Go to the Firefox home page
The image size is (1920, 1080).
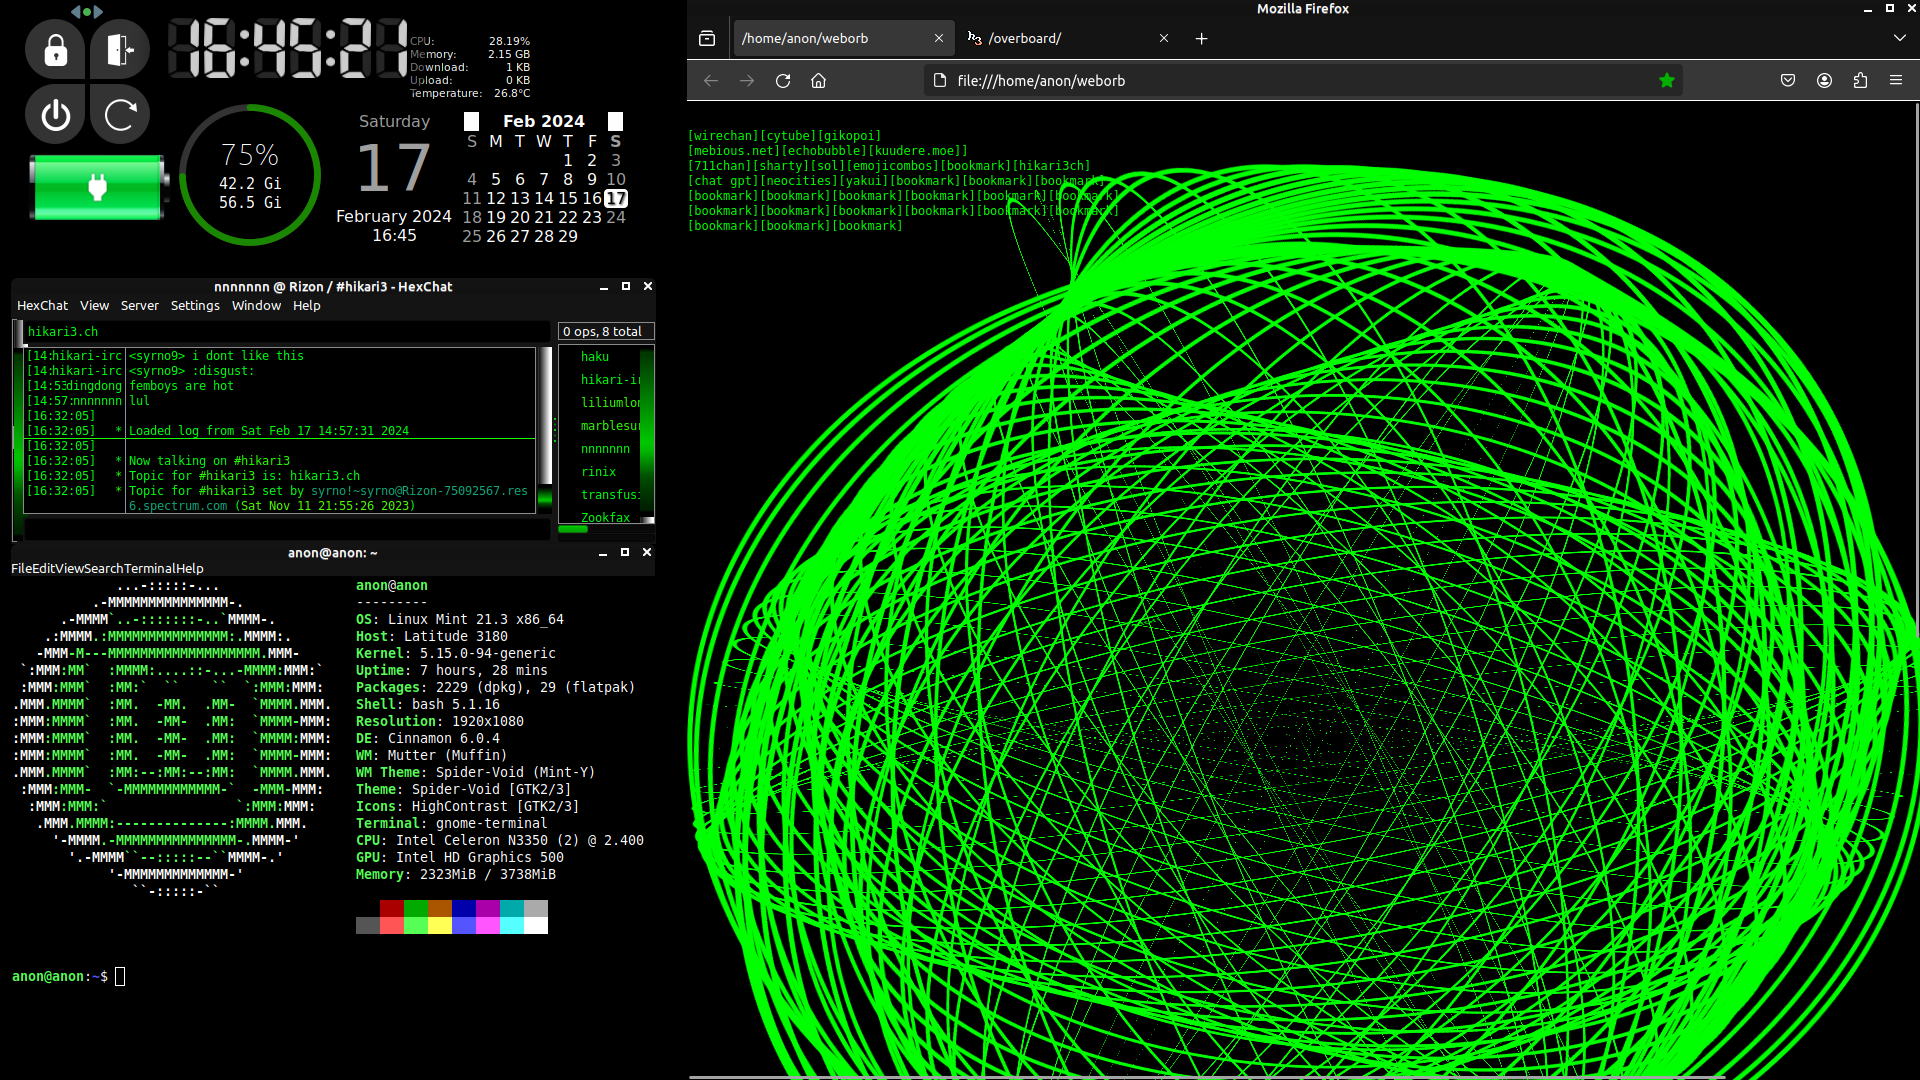818,81
